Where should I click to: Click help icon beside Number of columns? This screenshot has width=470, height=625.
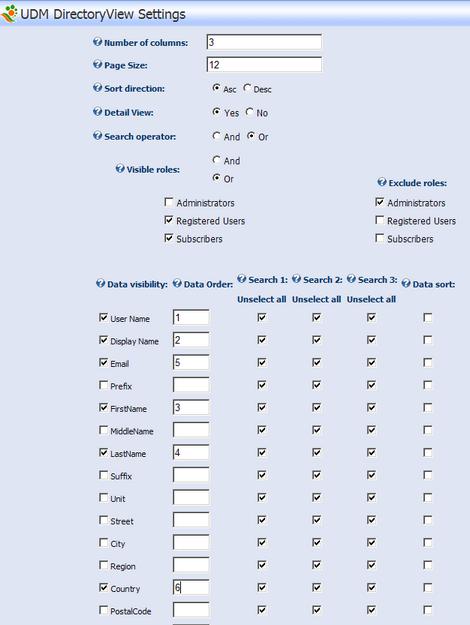pos(97,42)
